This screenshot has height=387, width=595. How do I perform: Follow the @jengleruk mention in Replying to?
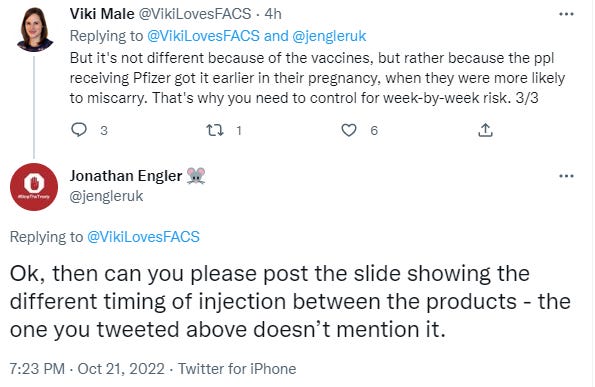click(329, 36)
